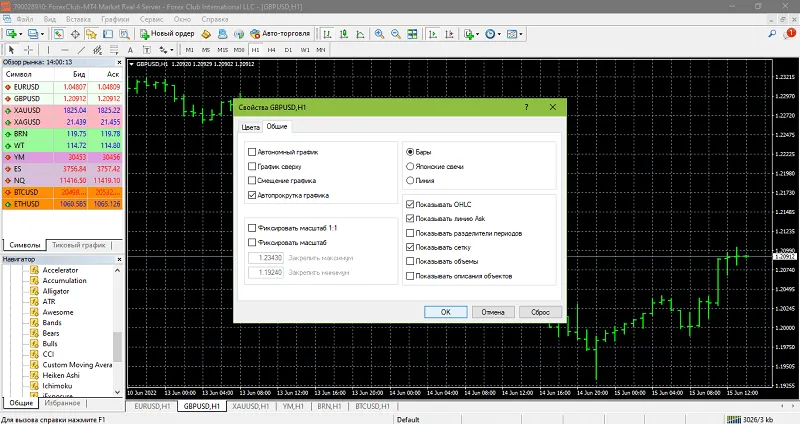Enable the Фиксировать масштаб 1:1 checkbox
This screenshot has width=800, height=424.
pyautogui.click(x=252, y=228)
